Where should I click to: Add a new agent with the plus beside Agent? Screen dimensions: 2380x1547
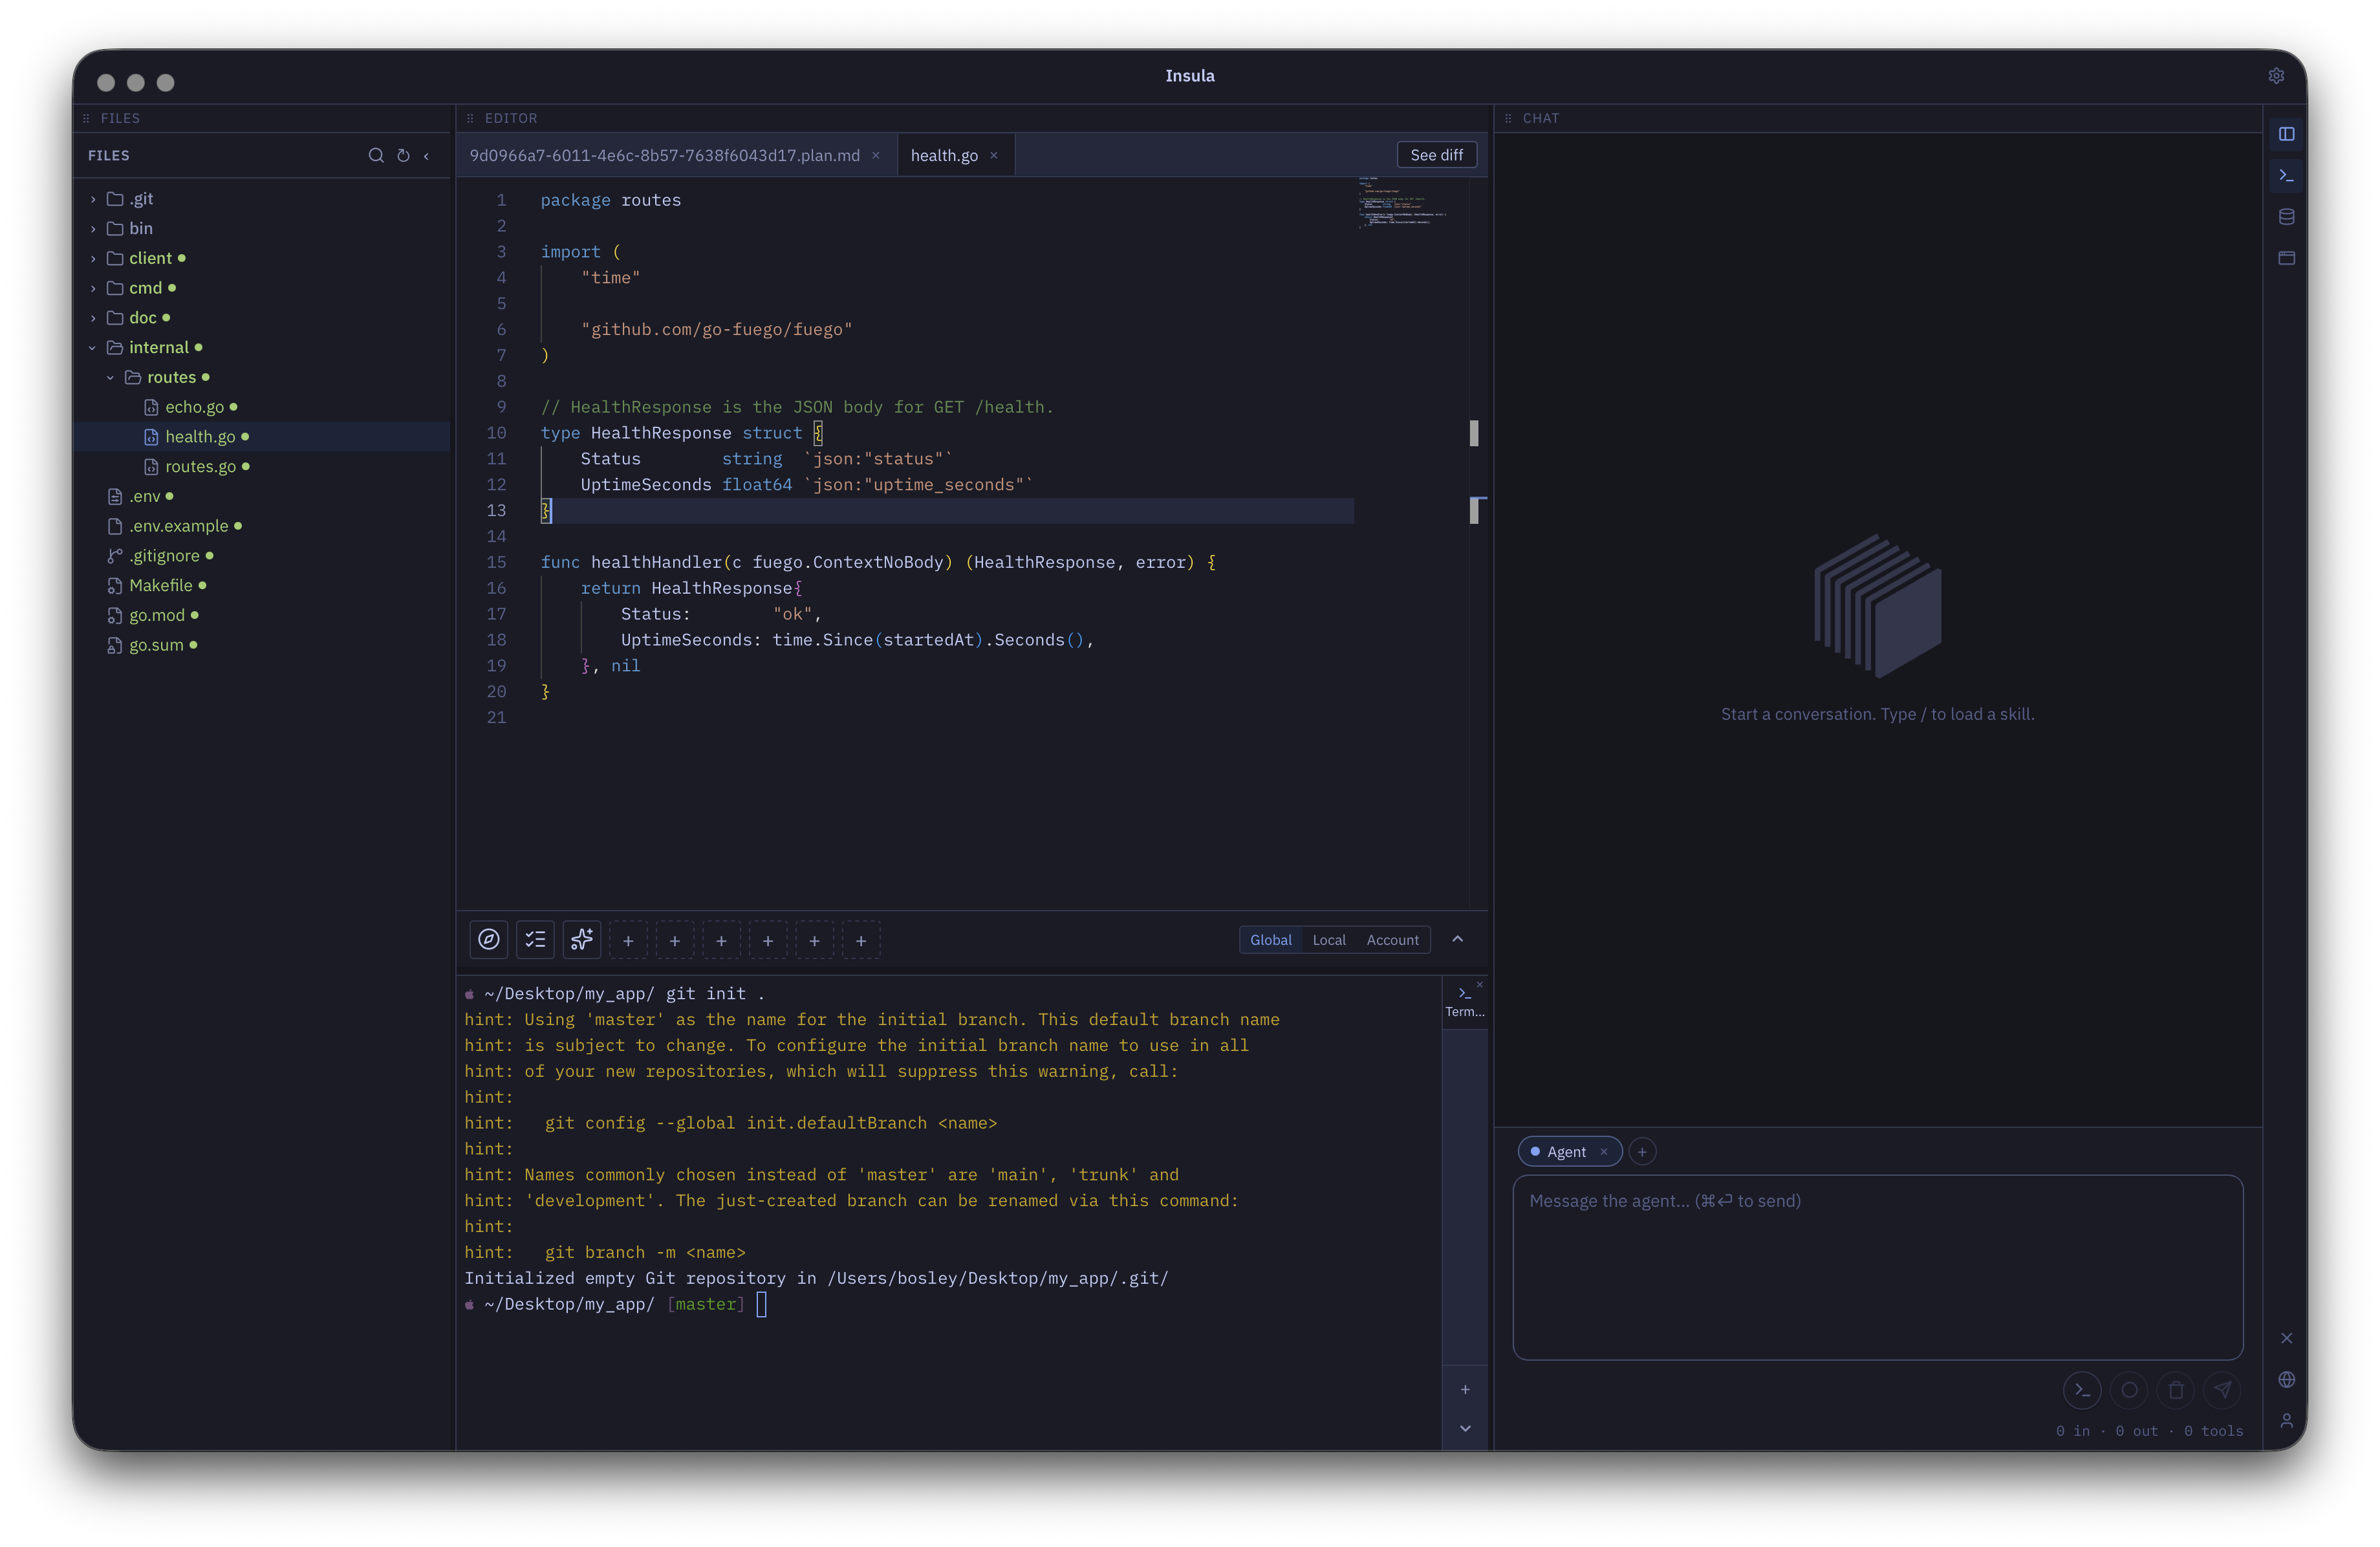(x=1642, y=1152)
